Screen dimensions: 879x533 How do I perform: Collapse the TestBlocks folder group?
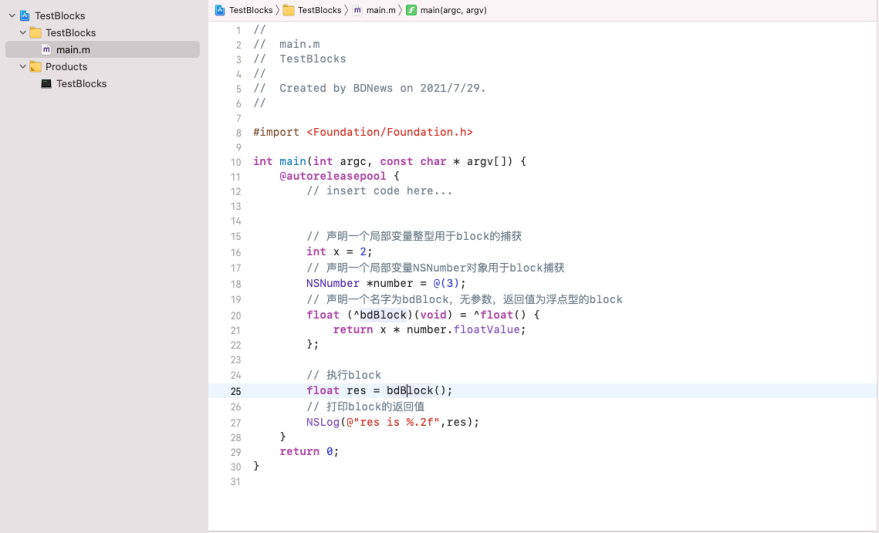click(23, 33)
